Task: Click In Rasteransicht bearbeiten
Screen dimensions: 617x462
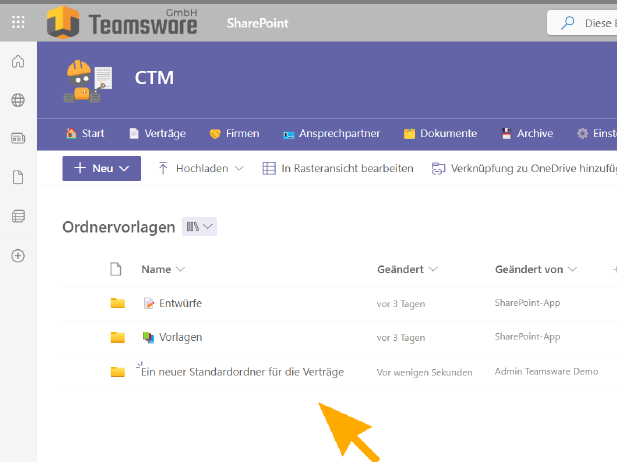Action: [337, 169]
